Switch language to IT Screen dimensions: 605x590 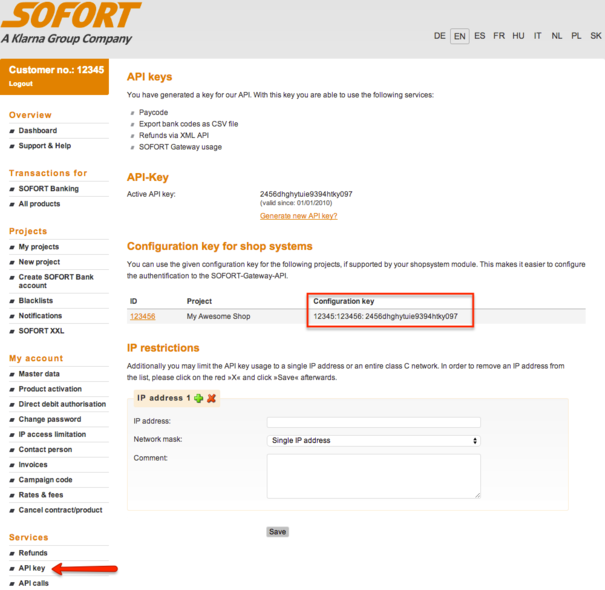click(537, 36)
